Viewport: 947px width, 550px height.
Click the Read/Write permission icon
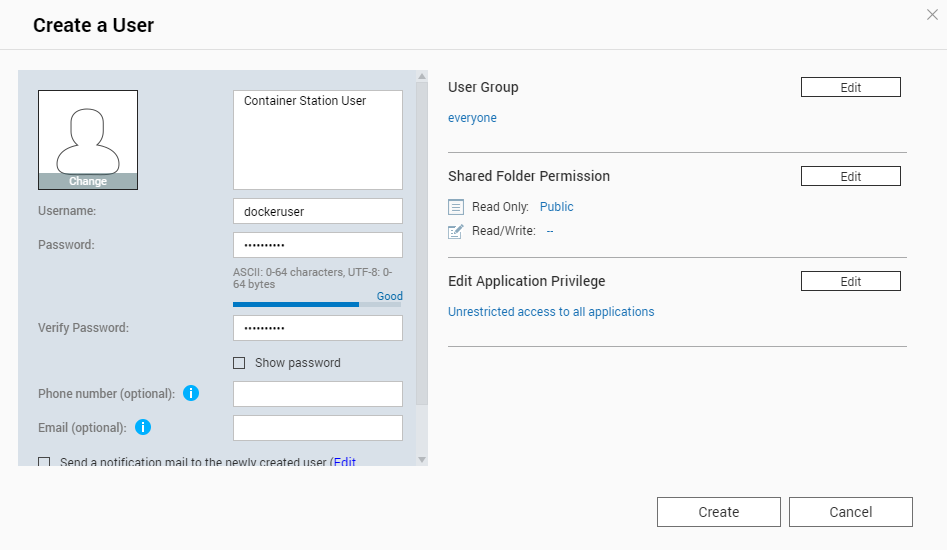tap(456, 231)
